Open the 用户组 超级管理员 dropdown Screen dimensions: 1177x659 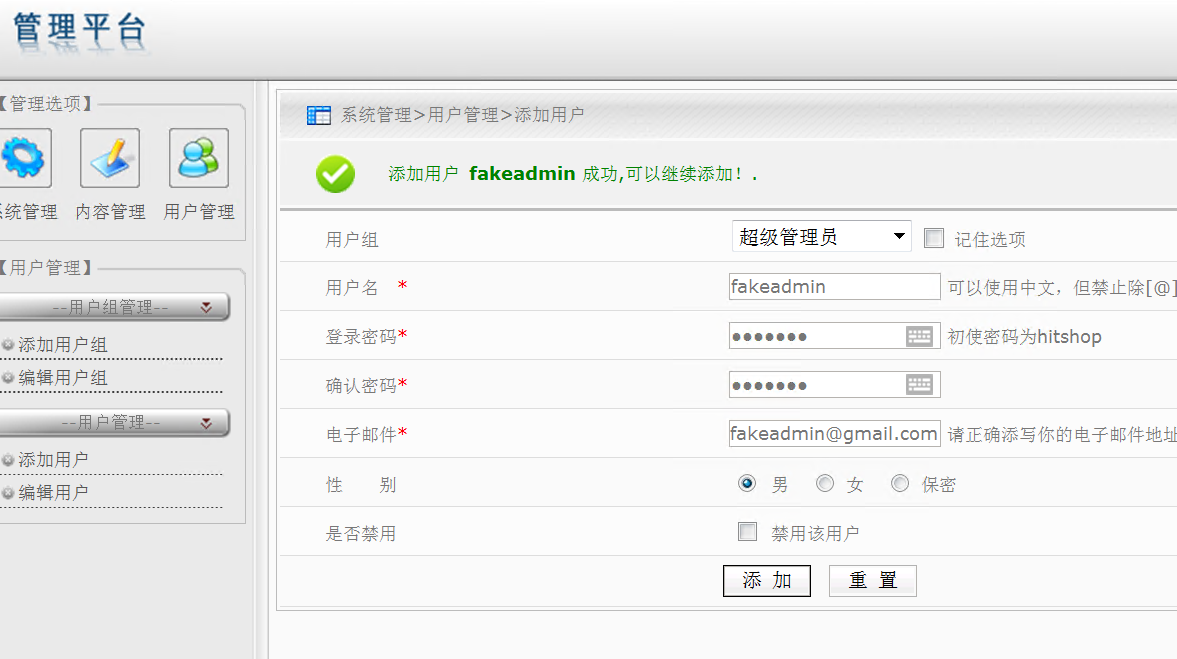[x=821, y=236]
